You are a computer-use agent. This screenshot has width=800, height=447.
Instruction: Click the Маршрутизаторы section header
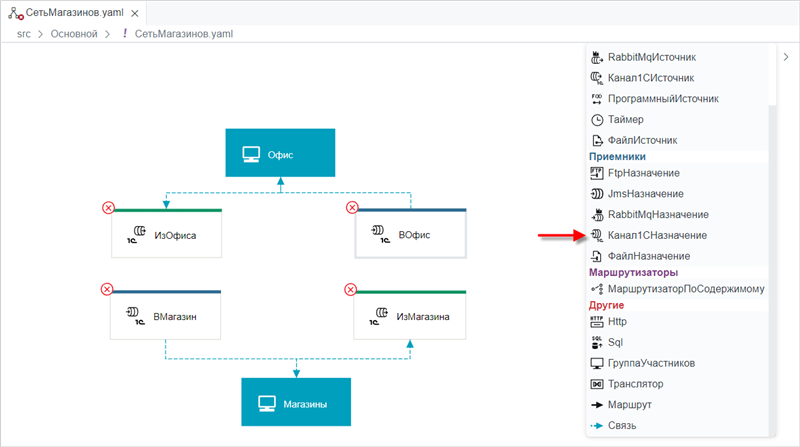click(633, 272)
